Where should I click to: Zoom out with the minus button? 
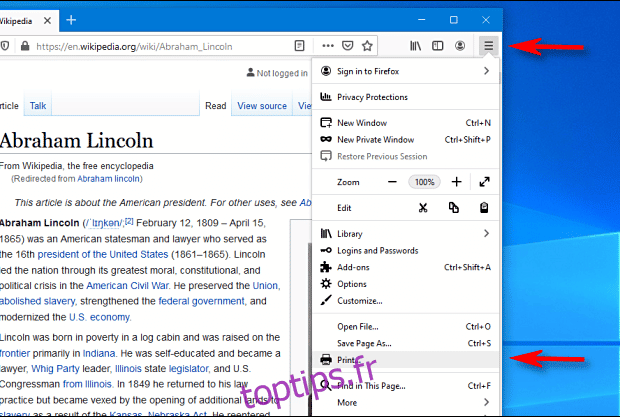coord(392,182)
